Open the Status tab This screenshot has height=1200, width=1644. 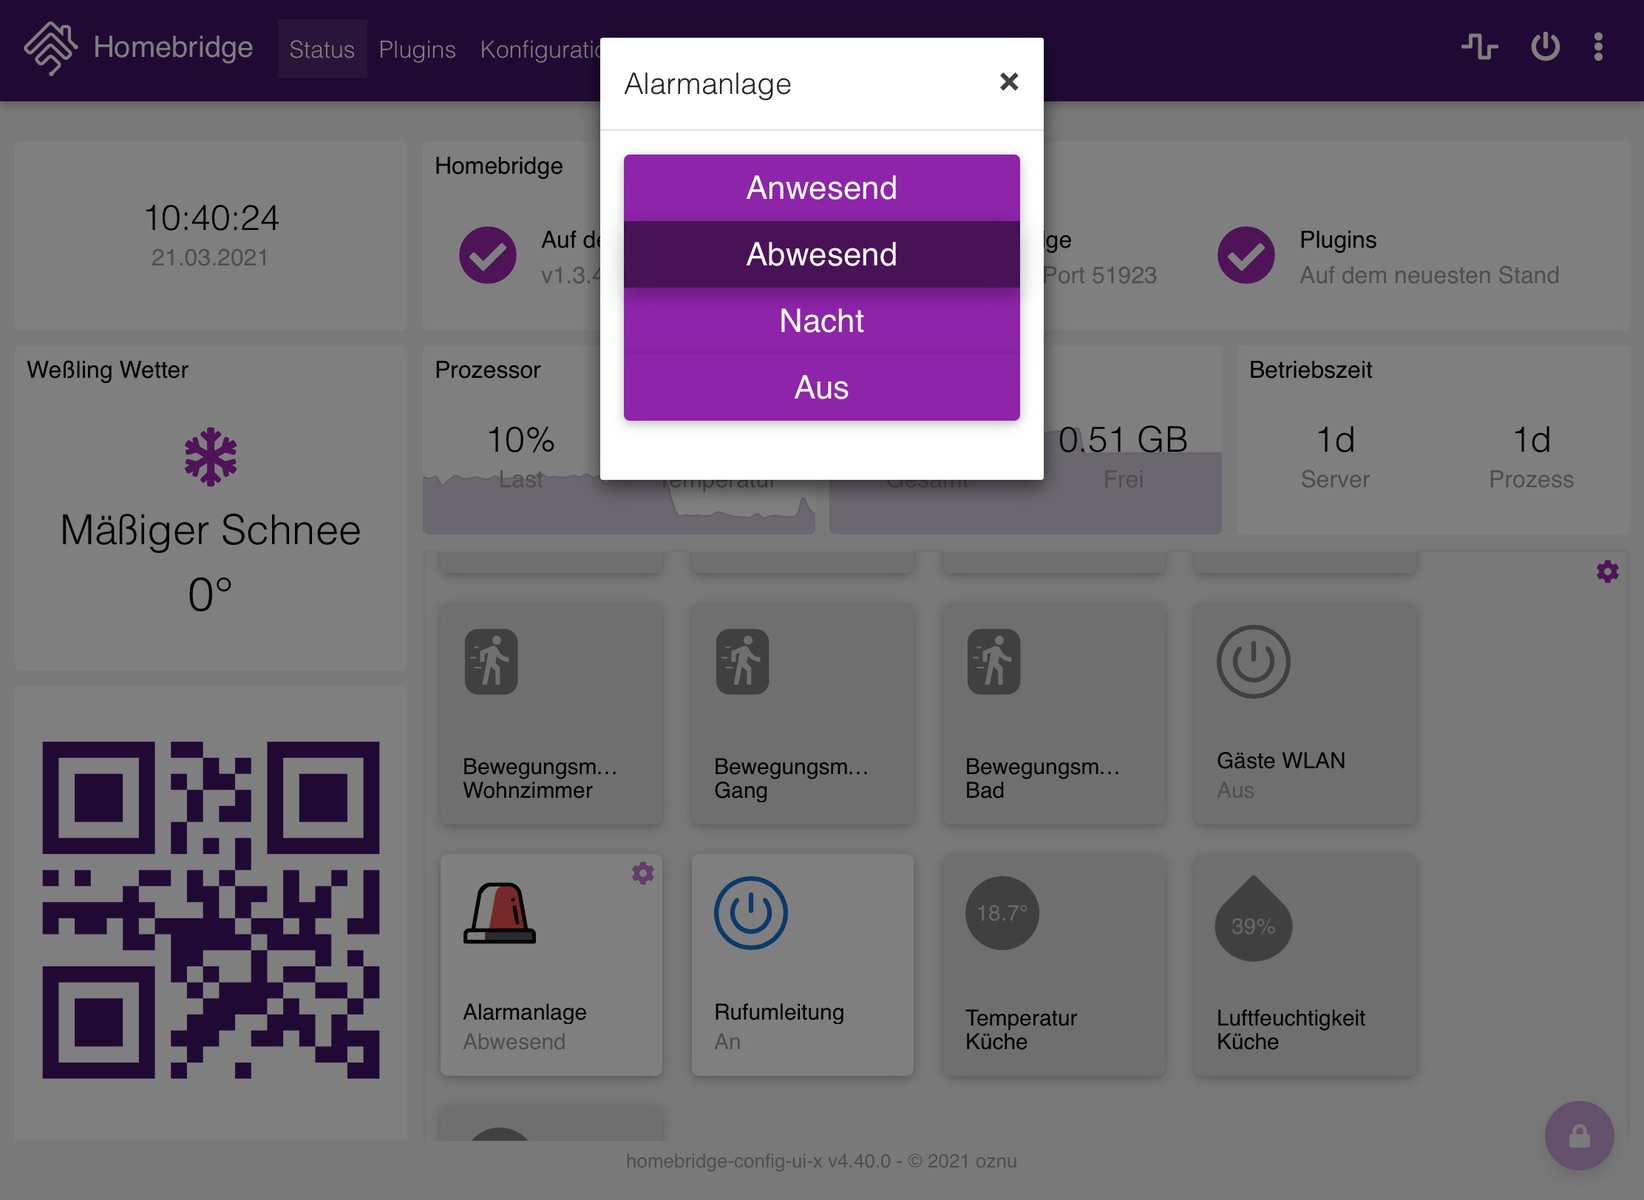pos(322,49)
